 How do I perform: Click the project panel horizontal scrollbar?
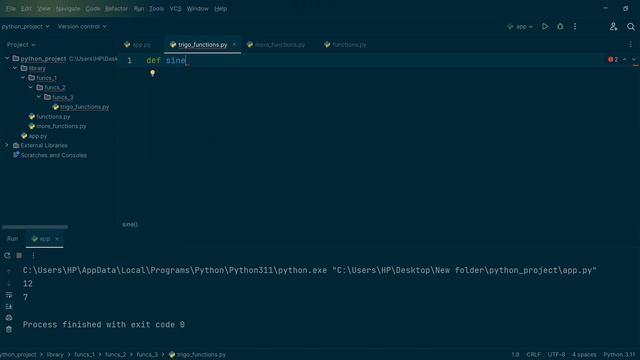coord(35,227)
